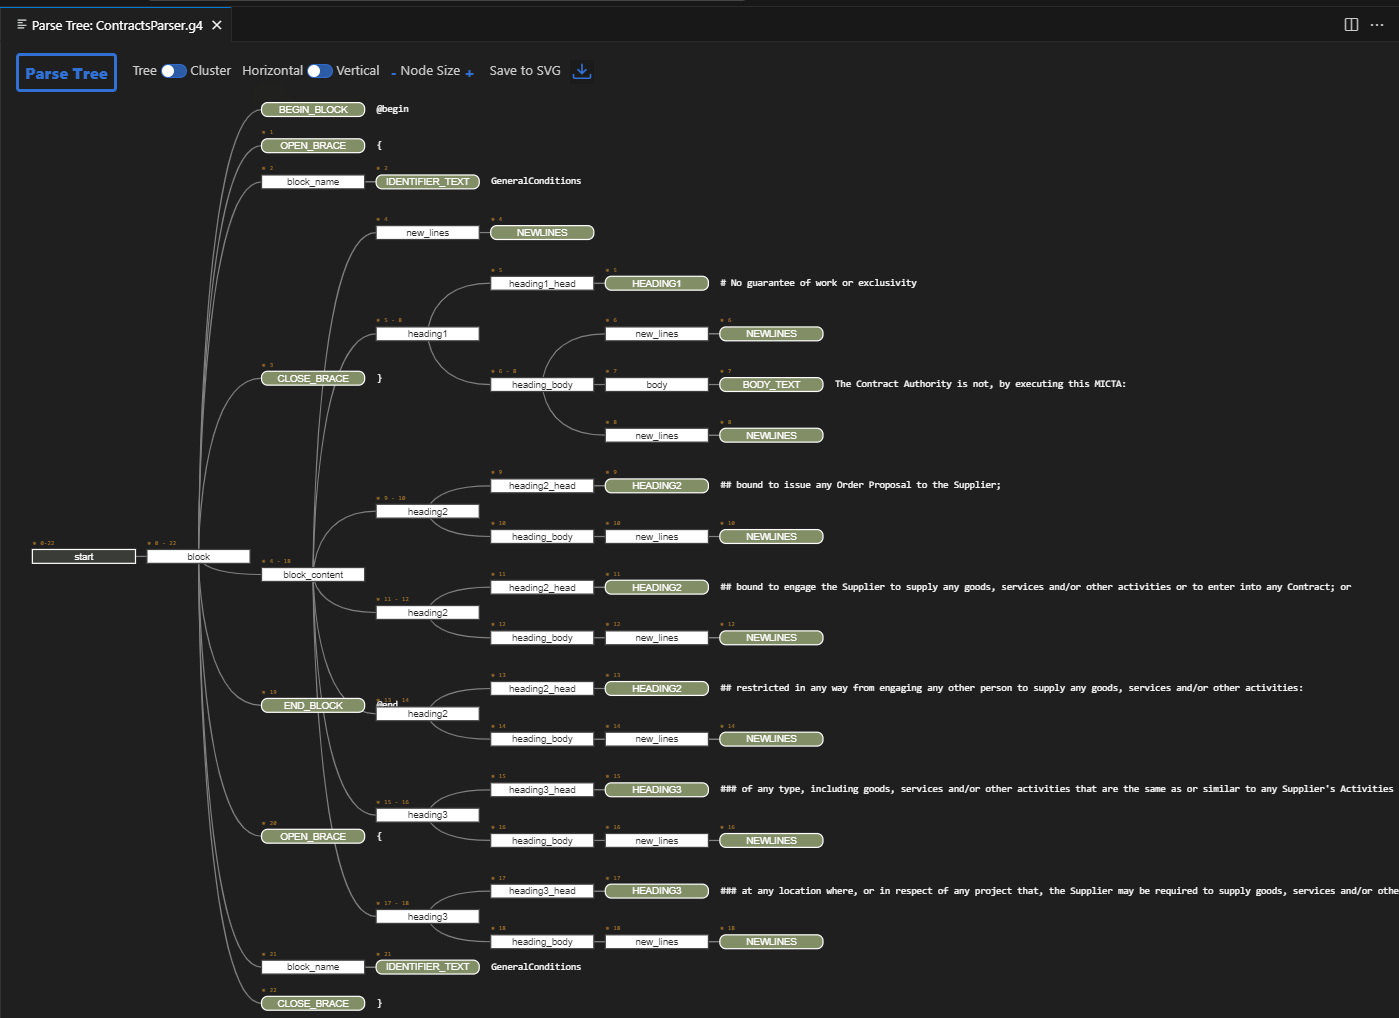Image resolution: width=1399 pixels, height=1018 pixels.
Task: Select the BEGIN_BLOCK token node
Action: pos(313,110)
